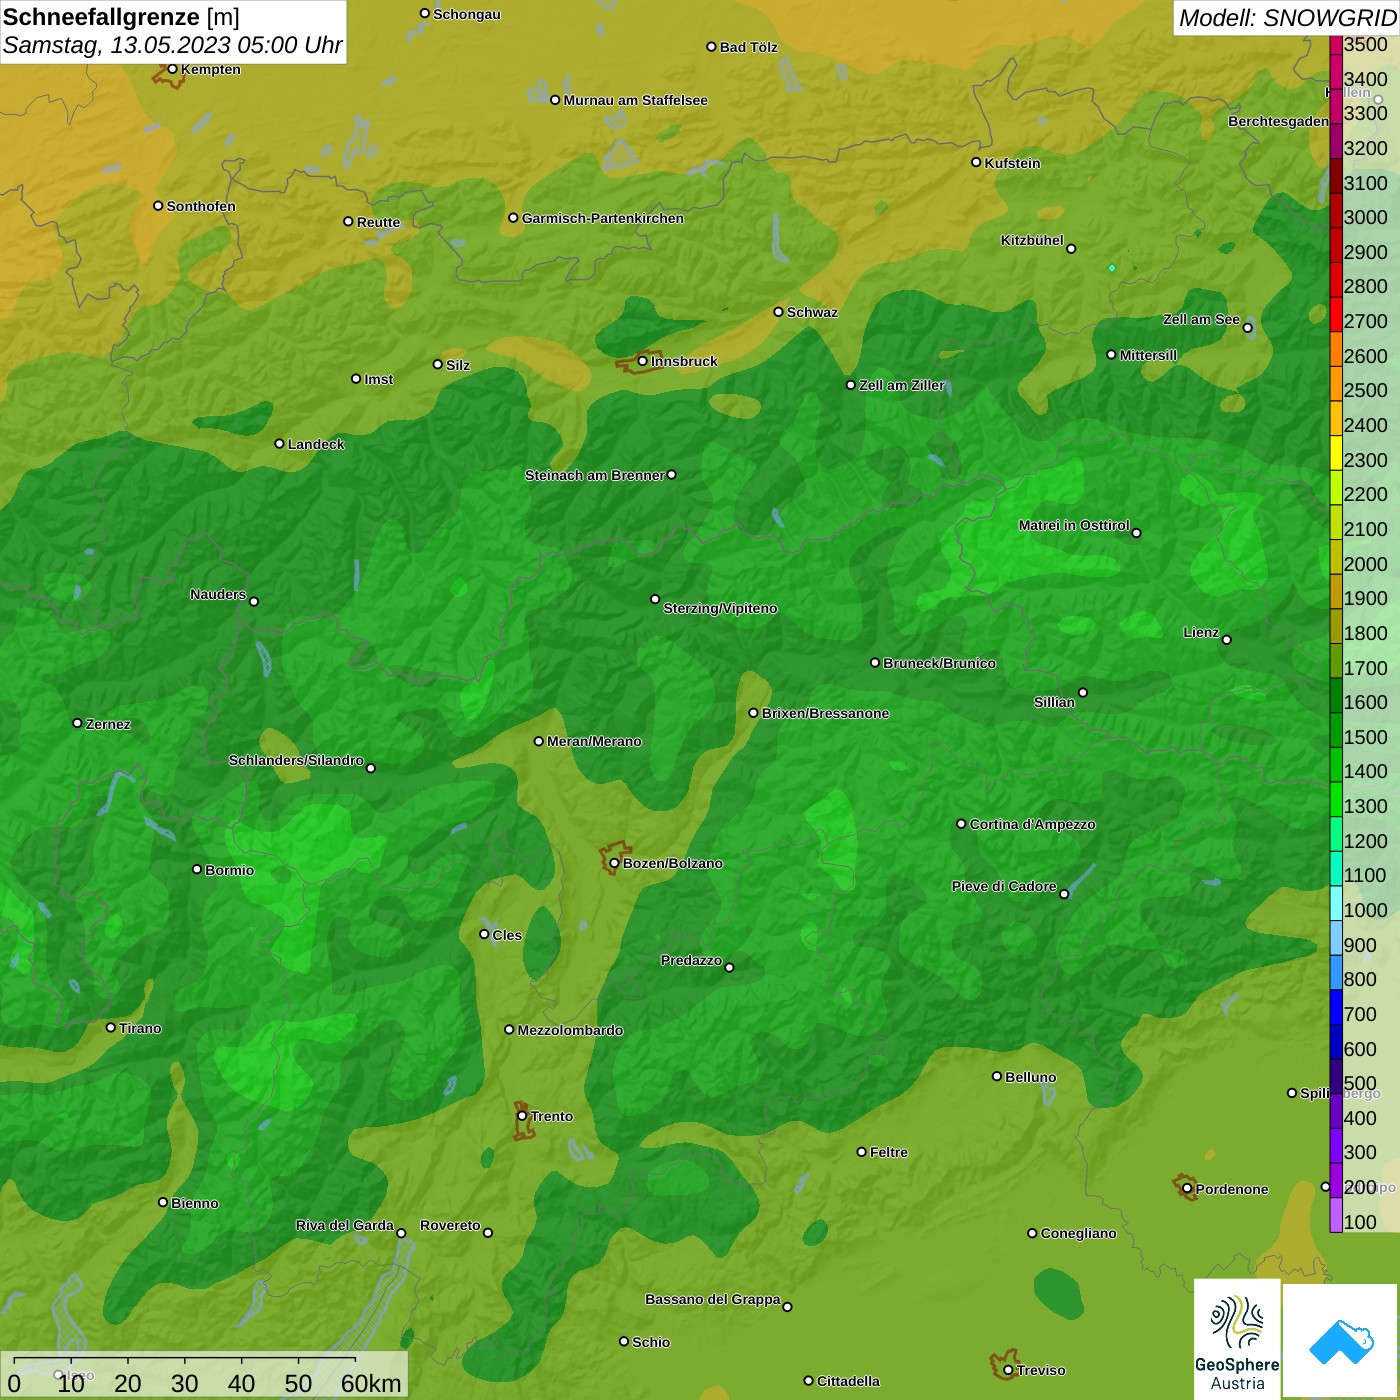
Task: Click the Feltre location dot
Action: coord(861,1152)
